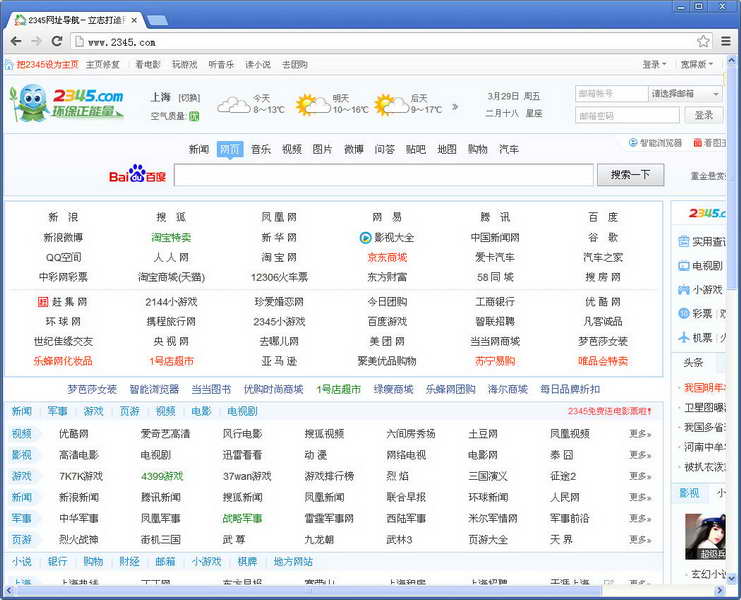Screen dimensions: 741x600
Task: Switch to the 军事 category tab
Action: tap(58, 411)
